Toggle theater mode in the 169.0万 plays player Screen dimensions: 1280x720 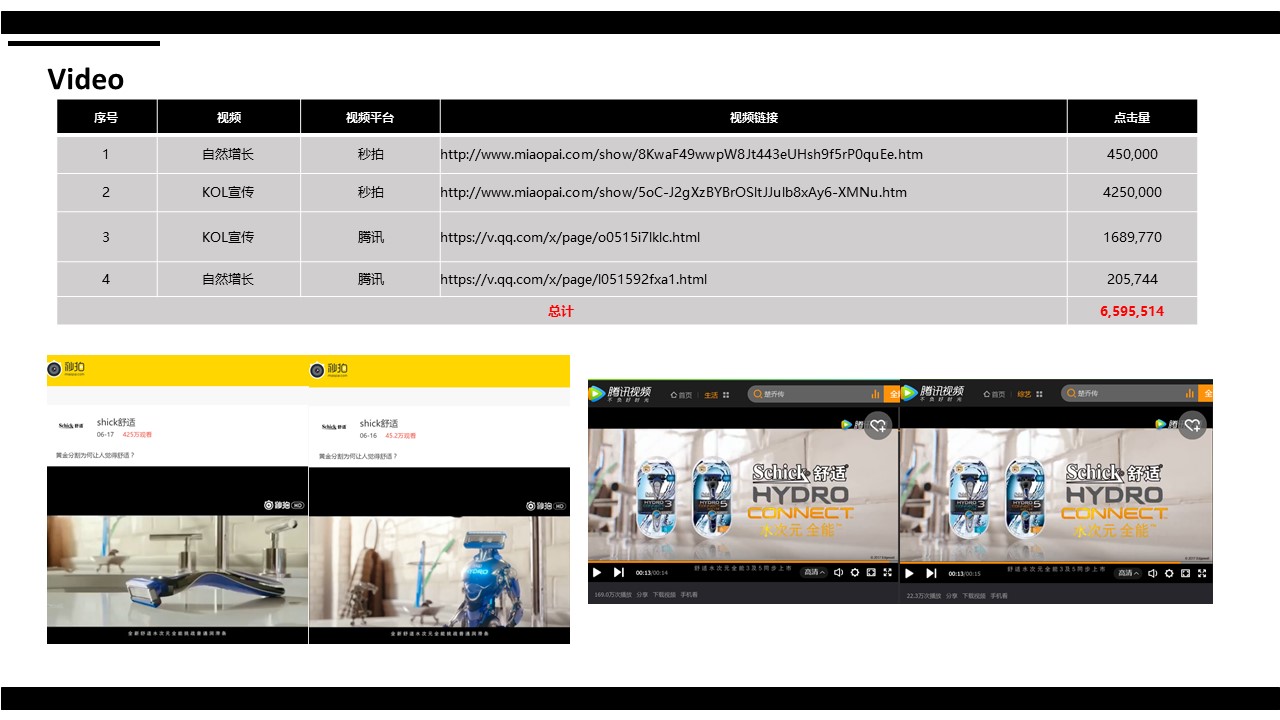pyautogui.click(x=871, y=573)
